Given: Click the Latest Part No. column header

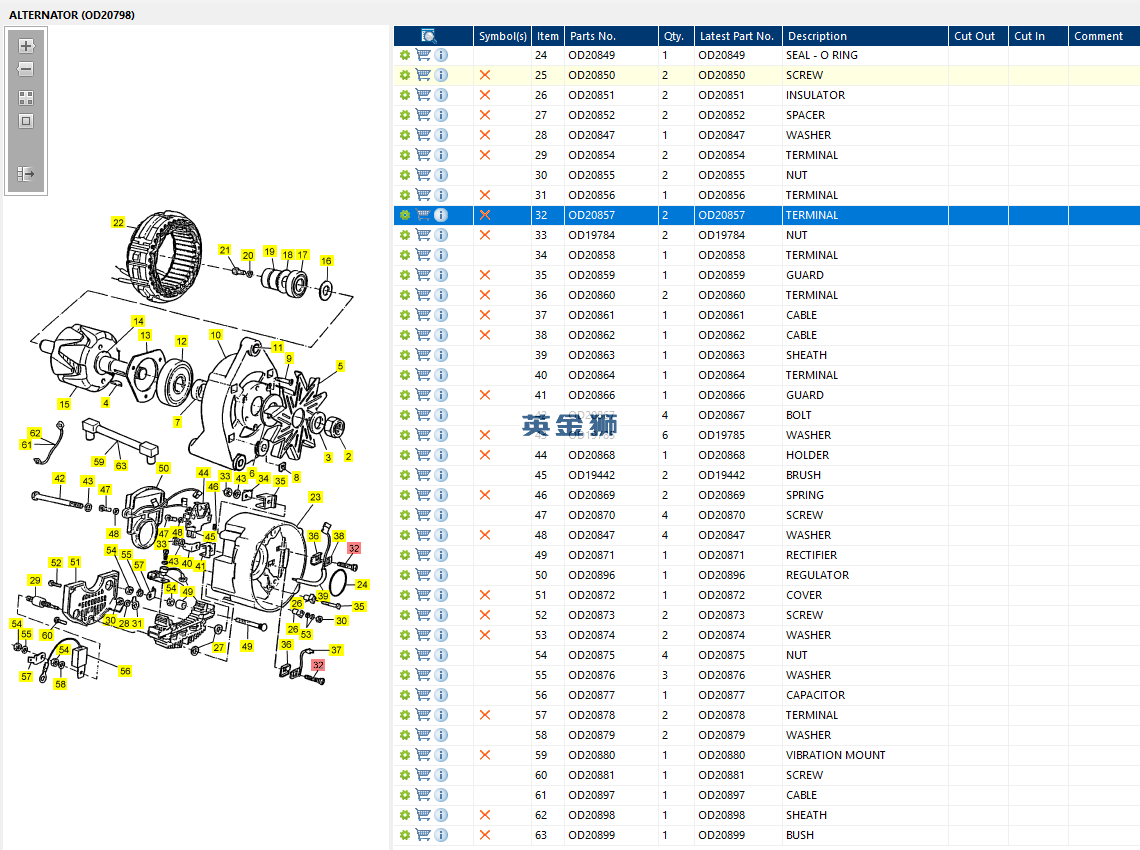Looking at the screenshot, I should 736,36.
